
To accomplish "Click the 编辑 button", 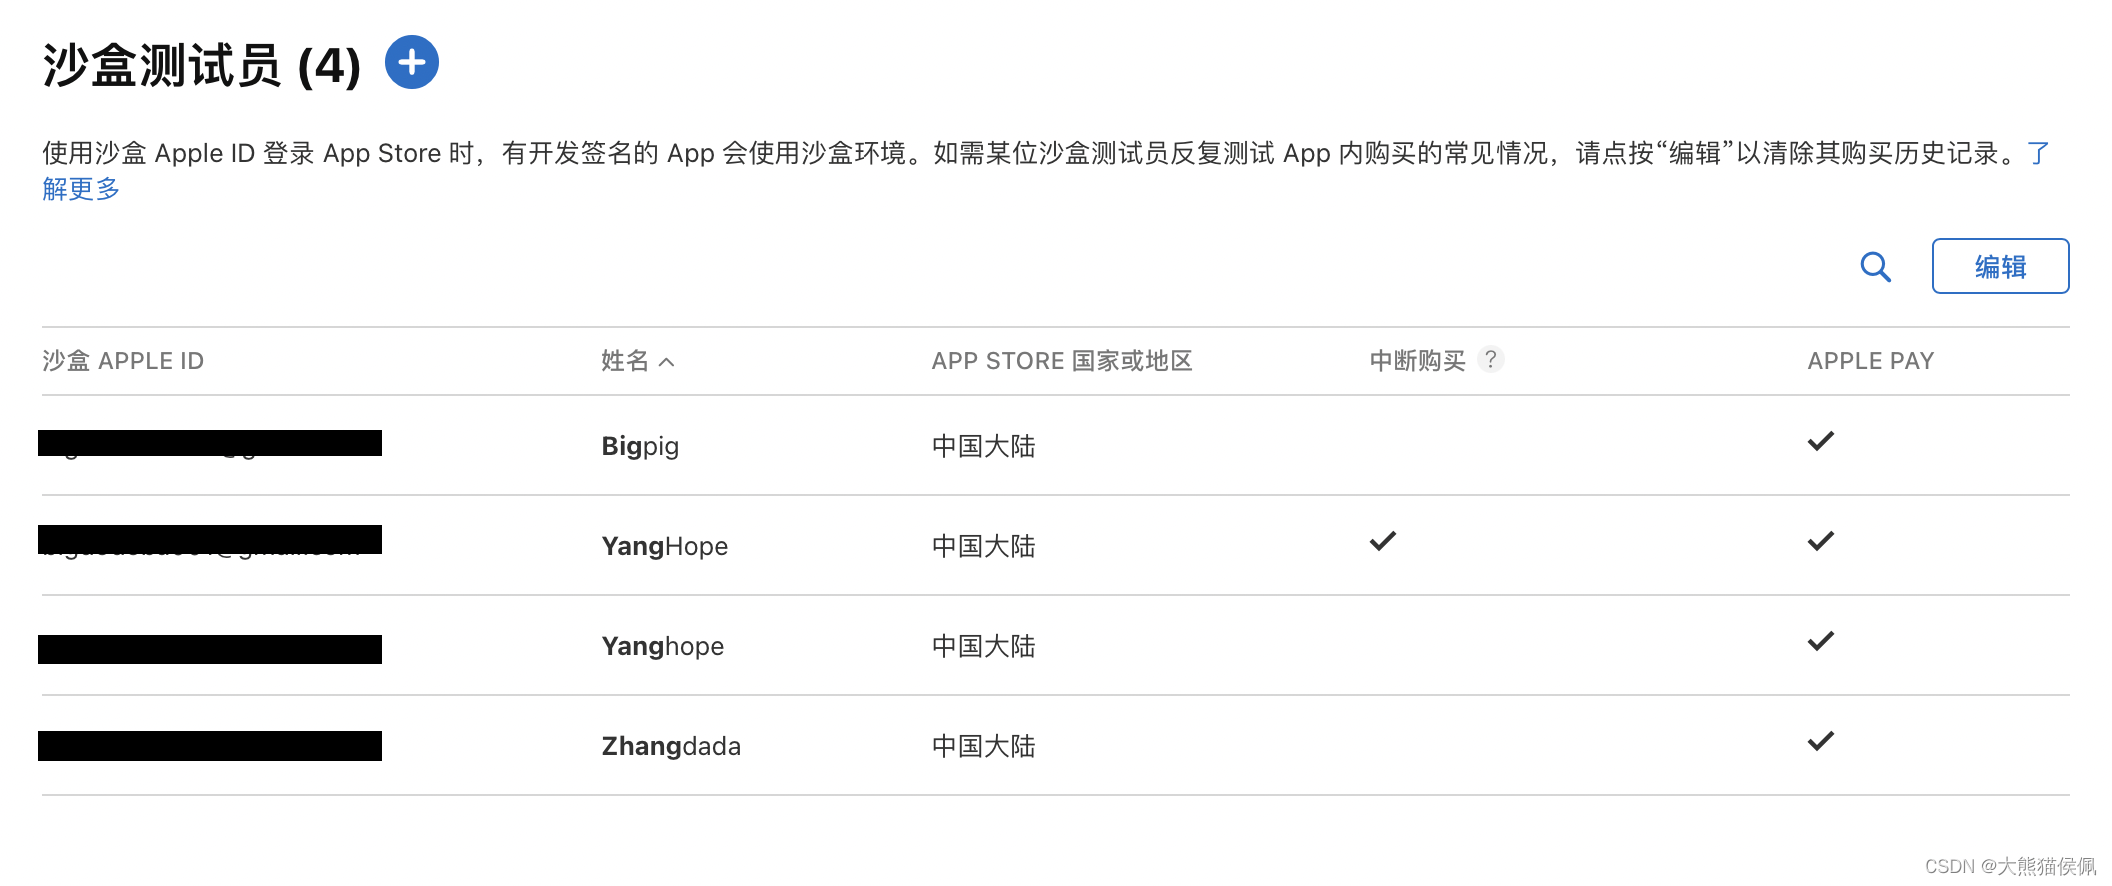I will coord(2000,266).
